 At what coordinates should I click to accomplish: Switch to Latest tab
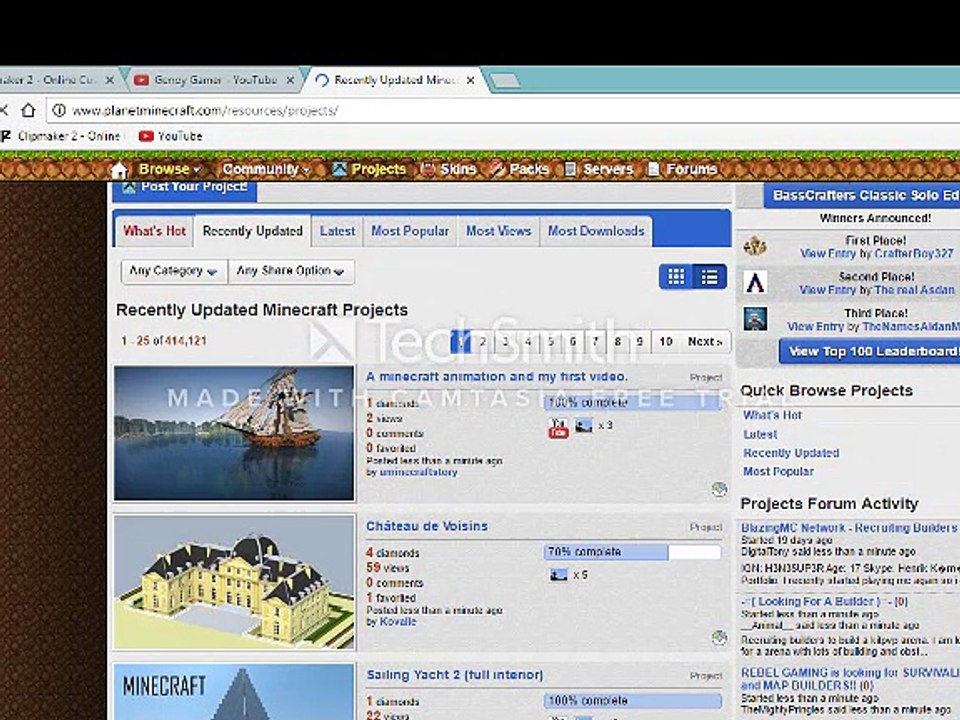(337, 231)
